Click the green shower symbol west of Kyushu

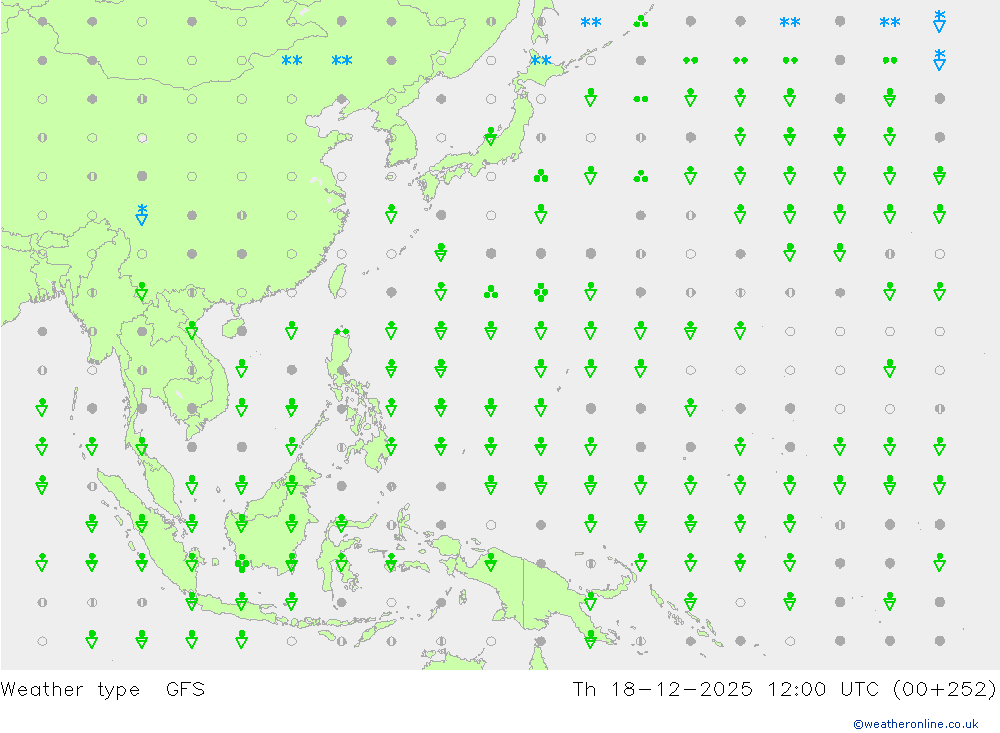[391, 214]
